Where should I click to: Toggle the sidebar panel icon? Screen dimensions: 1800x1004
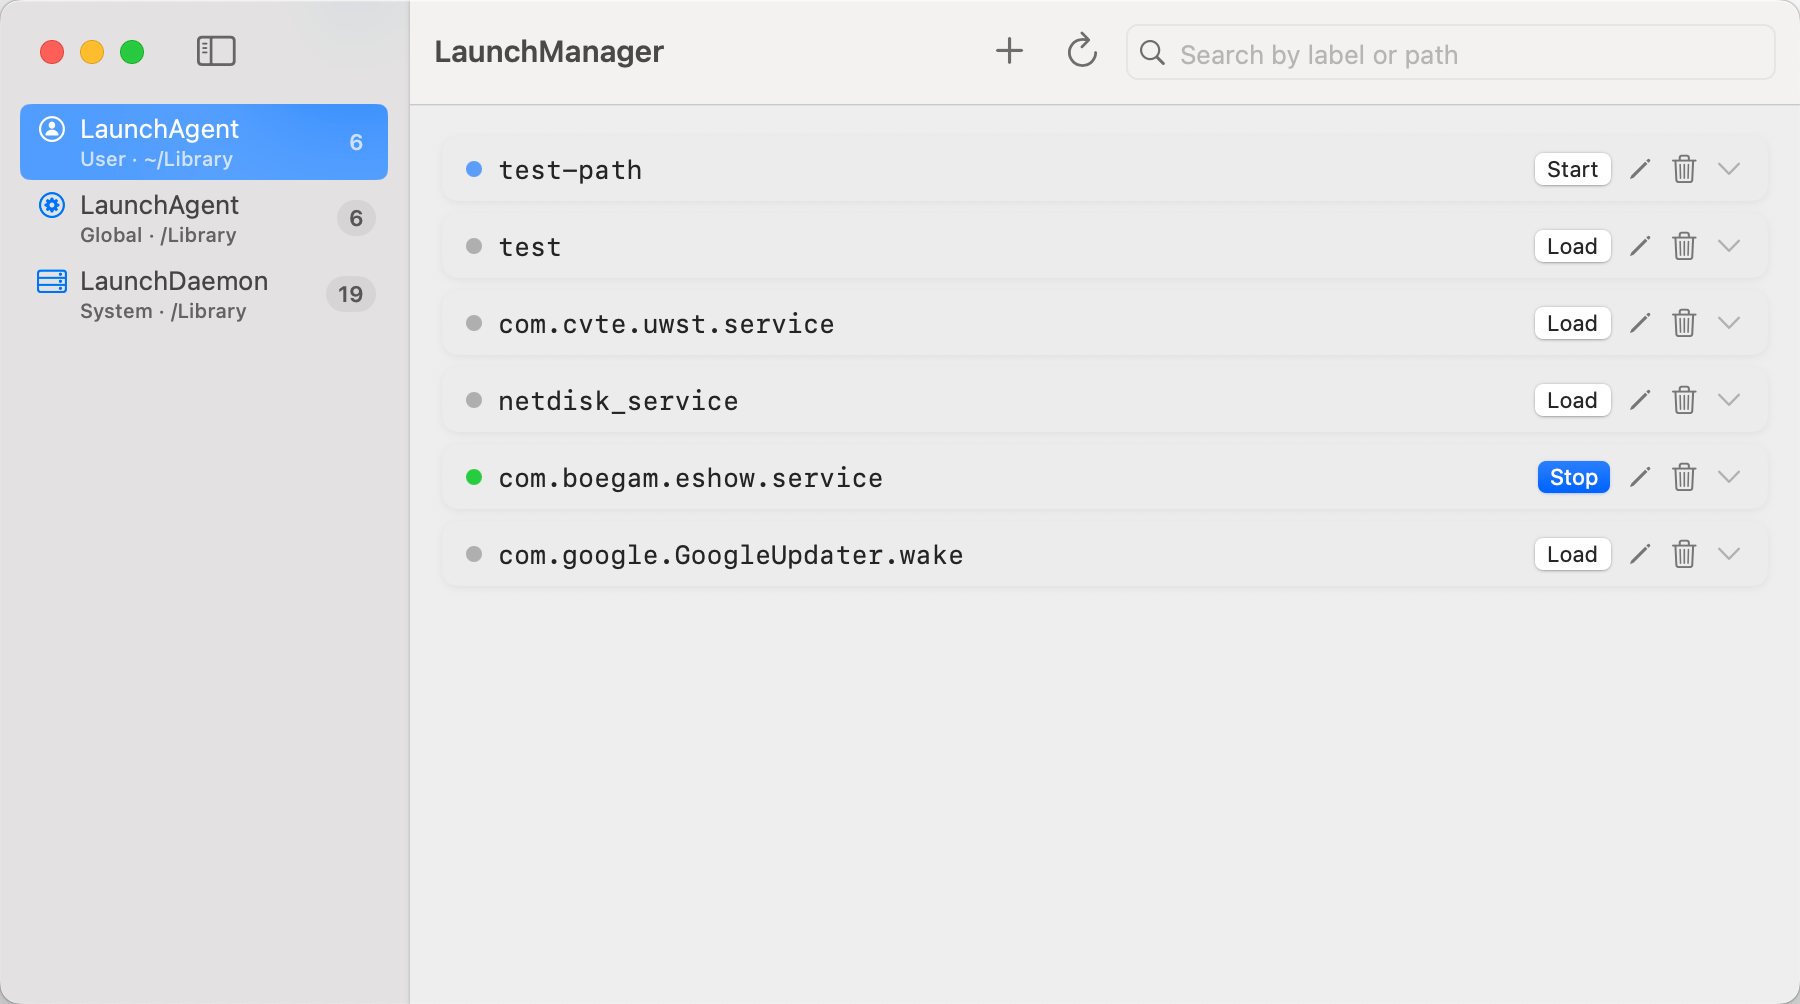[x=216, y=51]
